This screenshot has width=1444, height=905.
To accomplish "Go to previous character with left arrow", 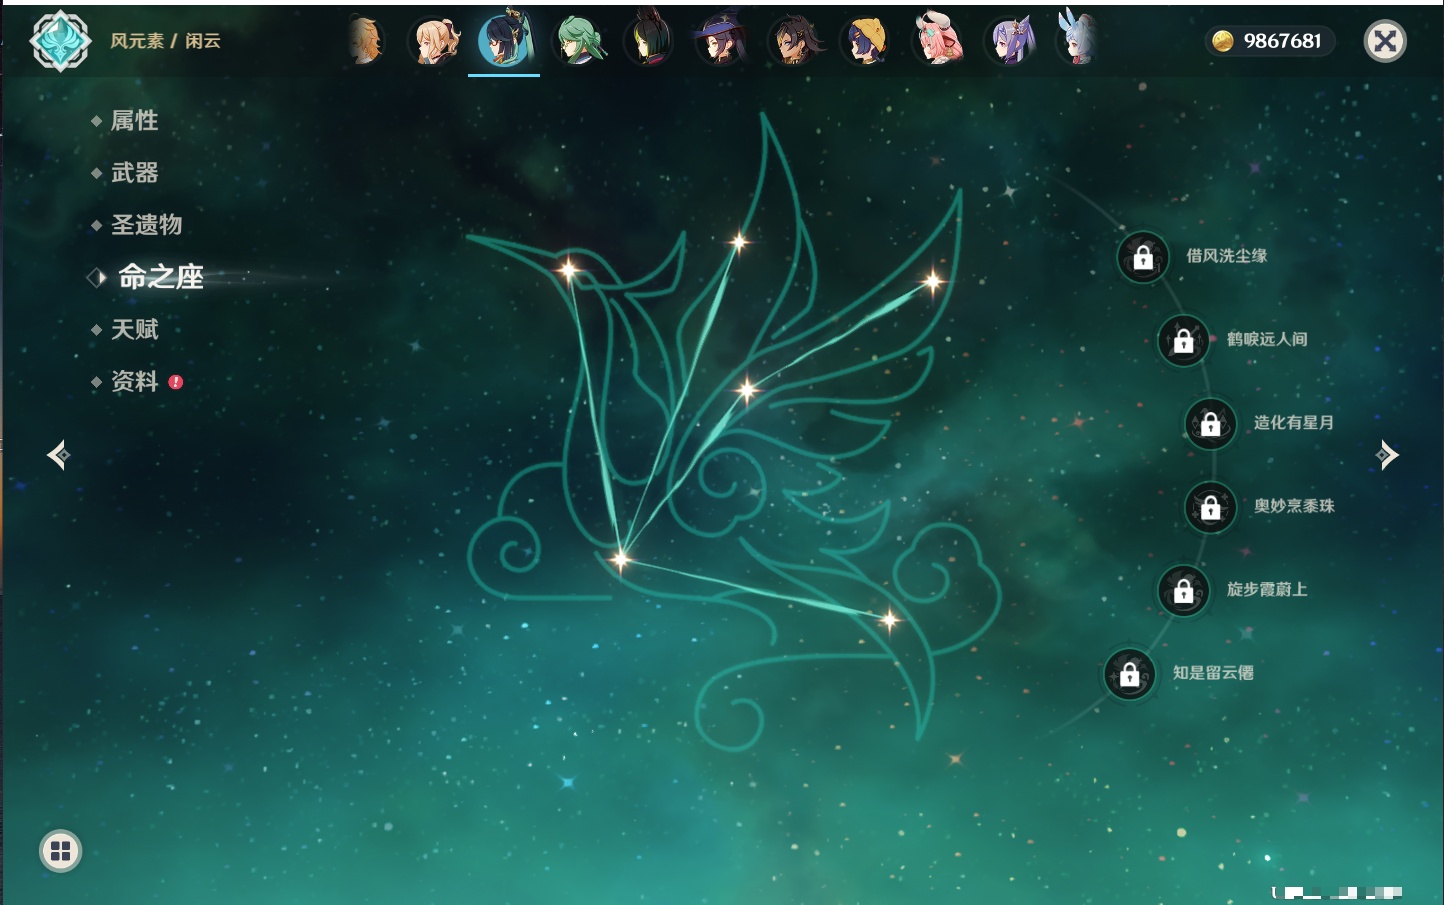I will click(58, 455).
